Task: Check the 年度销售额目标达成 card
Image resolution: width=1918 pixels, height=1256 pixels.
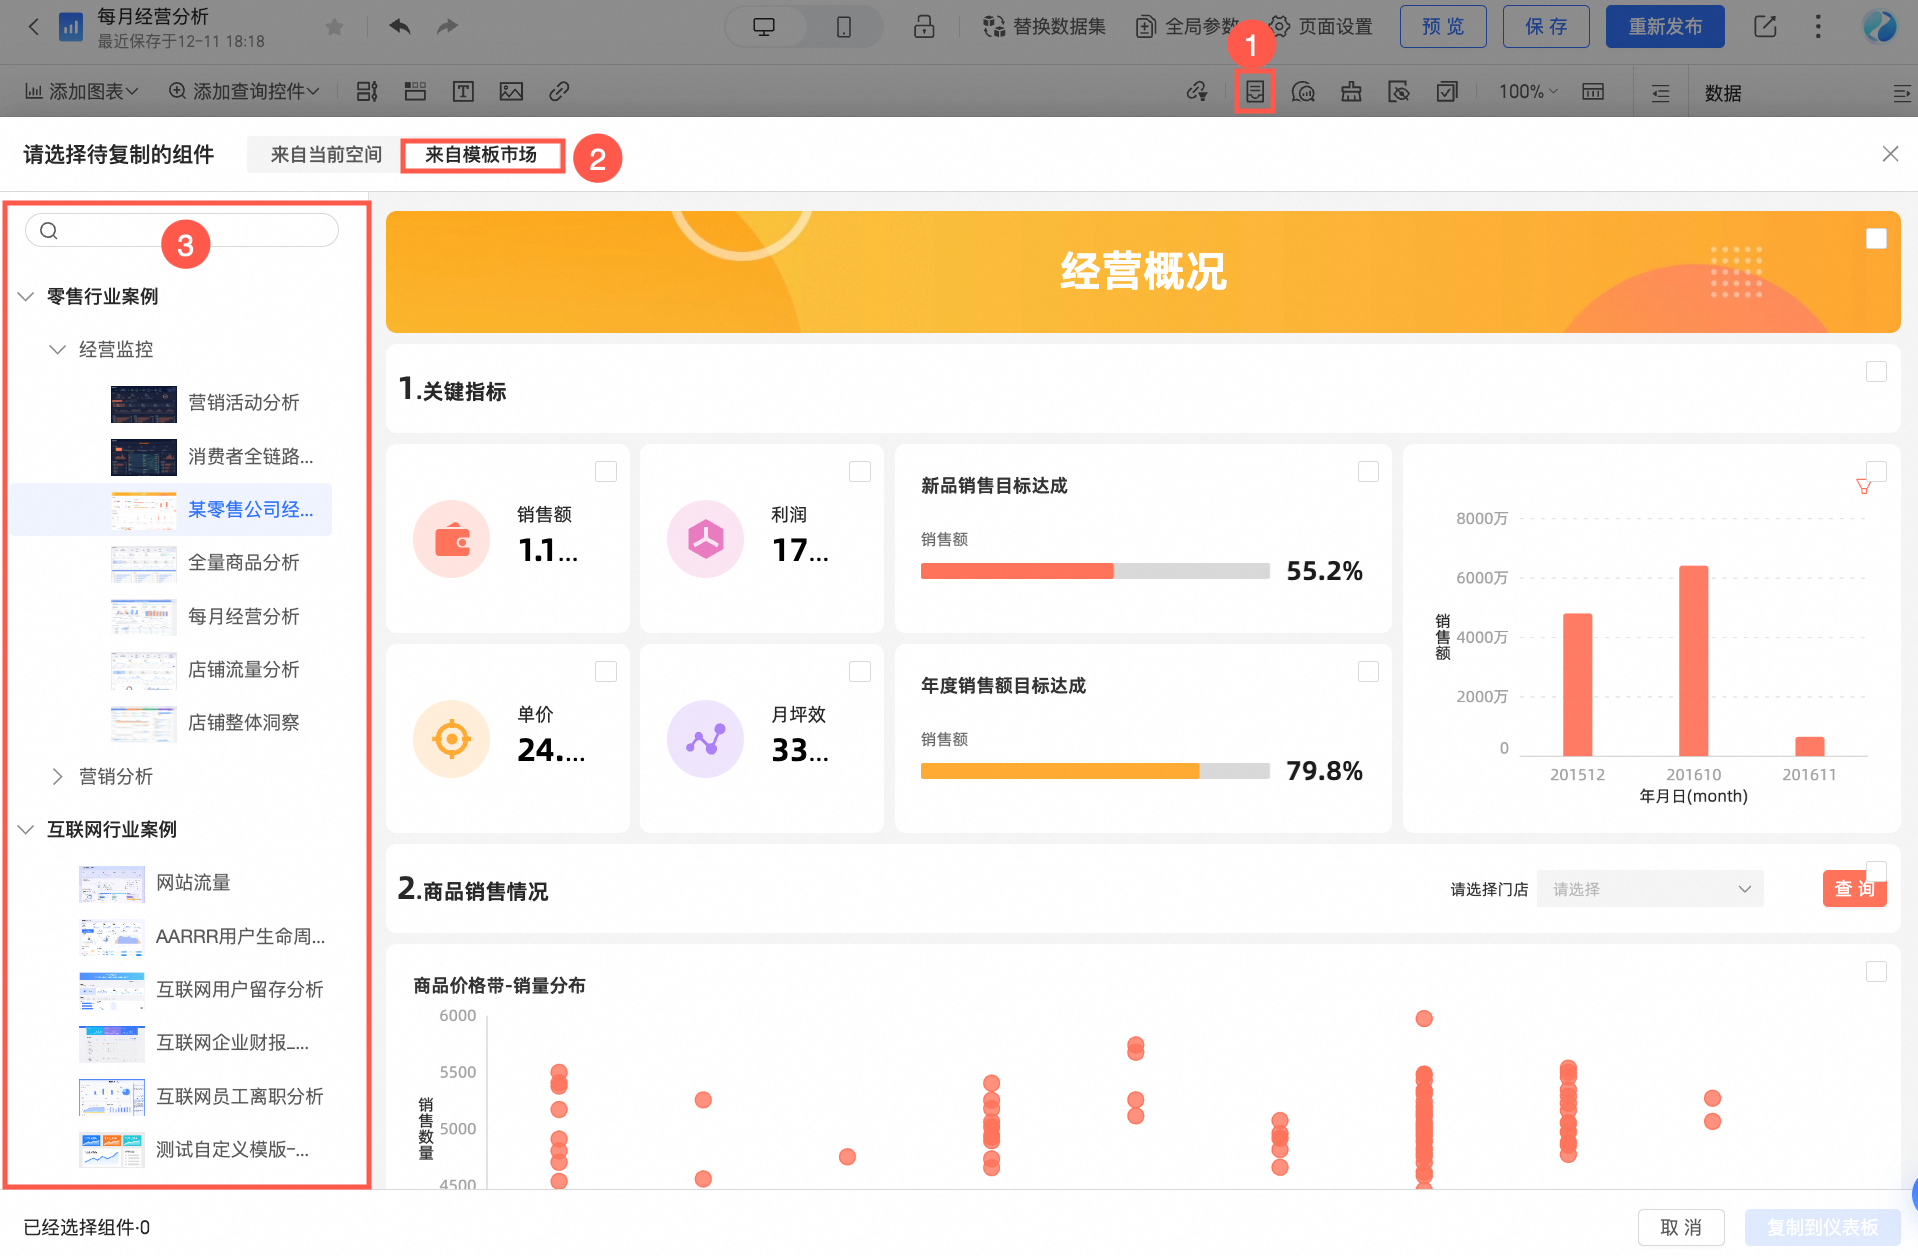Action: (x=1368, y=671)
